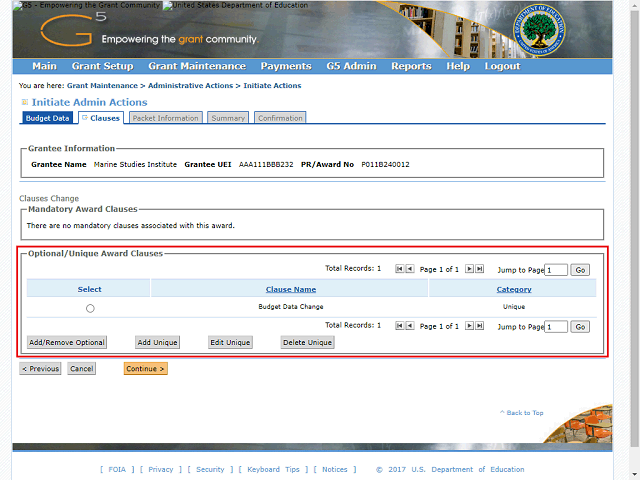Click the Unique category cell
The width and height of the screenshot is (640, 480).
[x=514, y=307]
